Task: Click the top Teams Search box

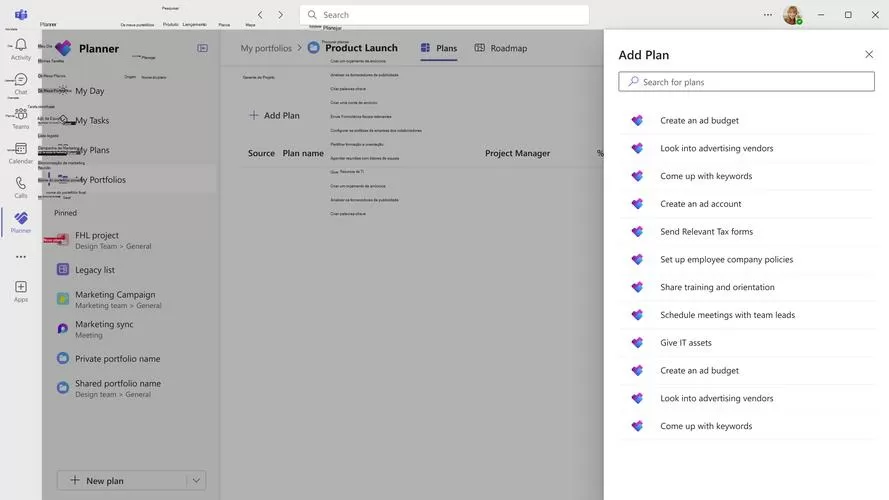Action: point(444,15)
